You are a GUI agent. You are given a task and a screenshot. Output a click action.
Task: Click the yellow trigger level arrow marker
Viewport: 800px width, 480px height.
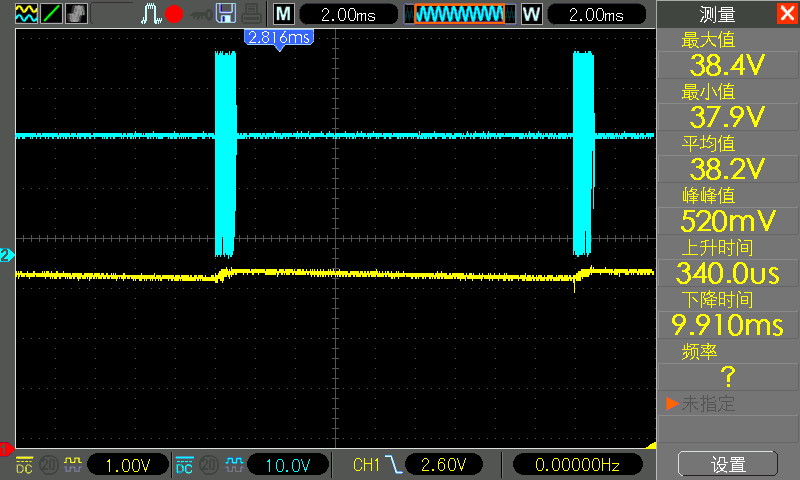pyautogui.click(x=651, y=446)
